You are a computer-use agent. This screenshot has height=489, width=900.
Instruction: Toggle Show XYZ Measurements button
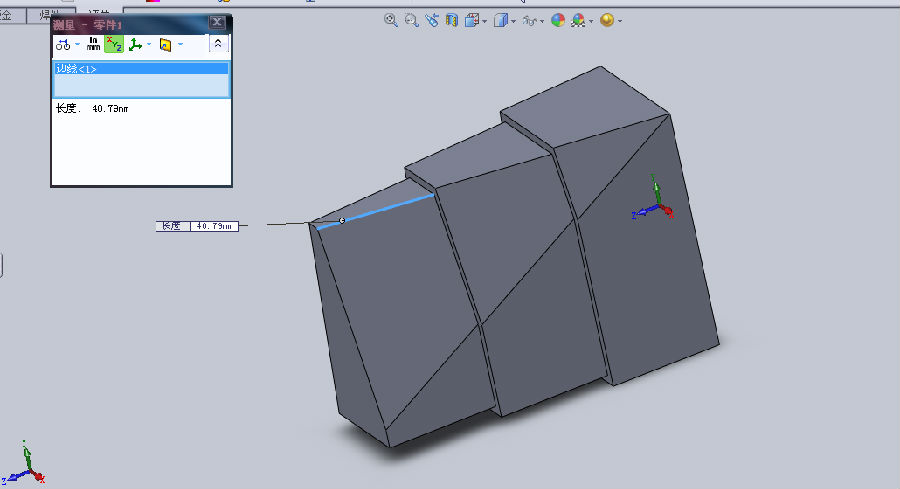pyautogui.click(x=114, y=44)
